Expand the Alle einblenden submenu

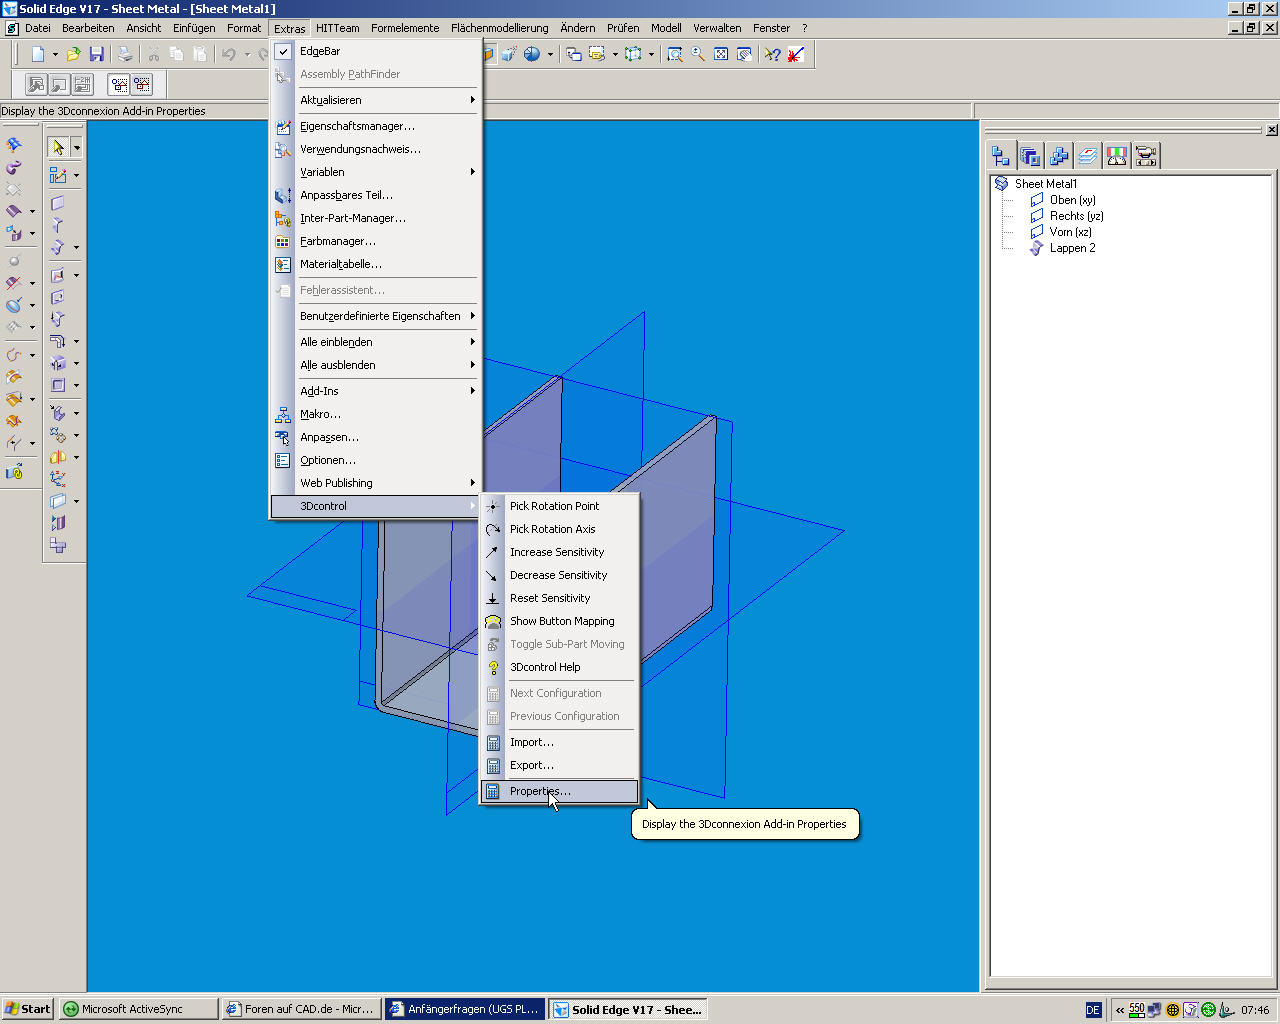(x=376, y=342)
